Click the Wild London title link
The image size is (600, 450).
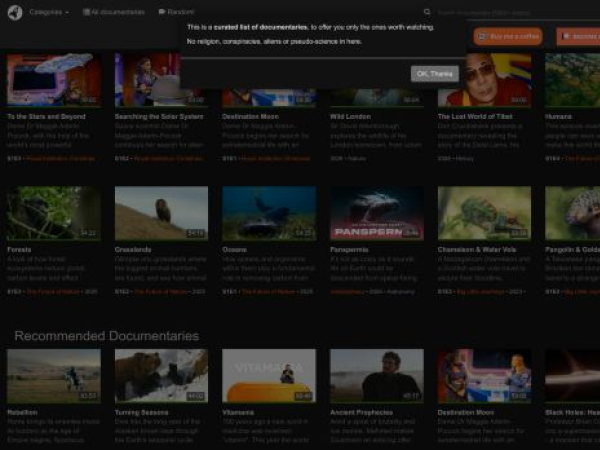[351, 116]
